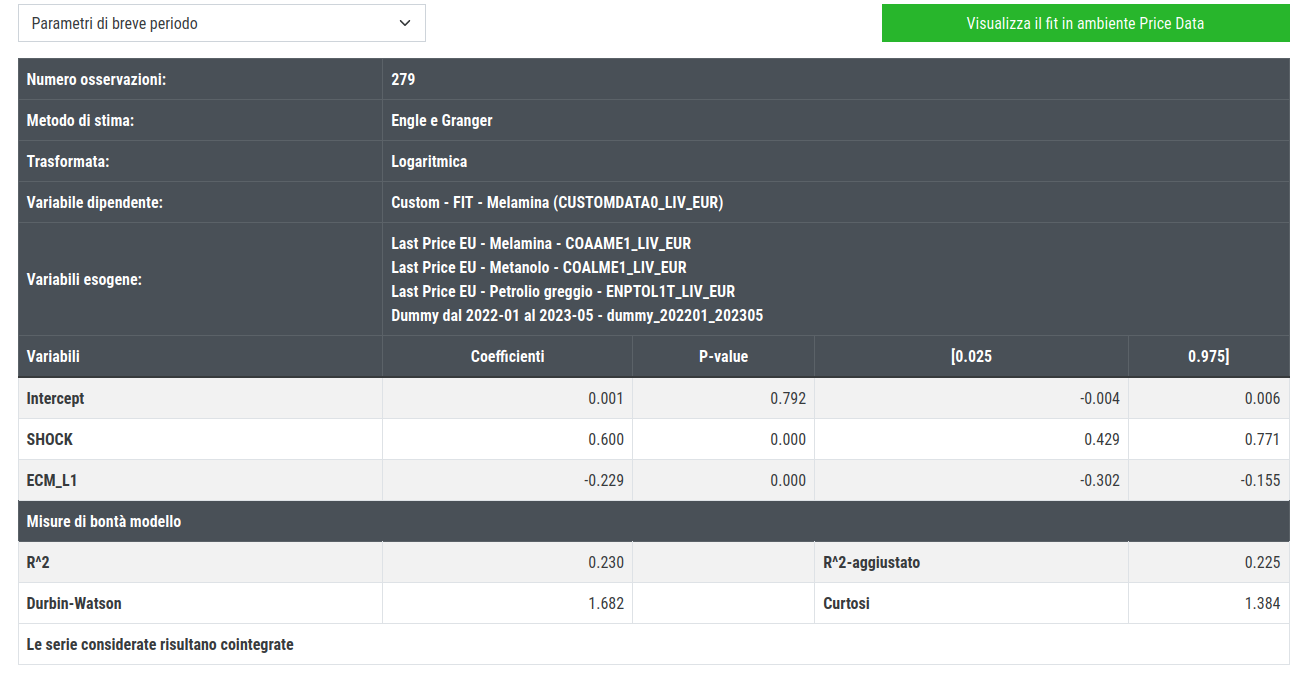Click the Durbin-Watson value 1.682
Screen dimensions: 1308x678
pos(606,603)
